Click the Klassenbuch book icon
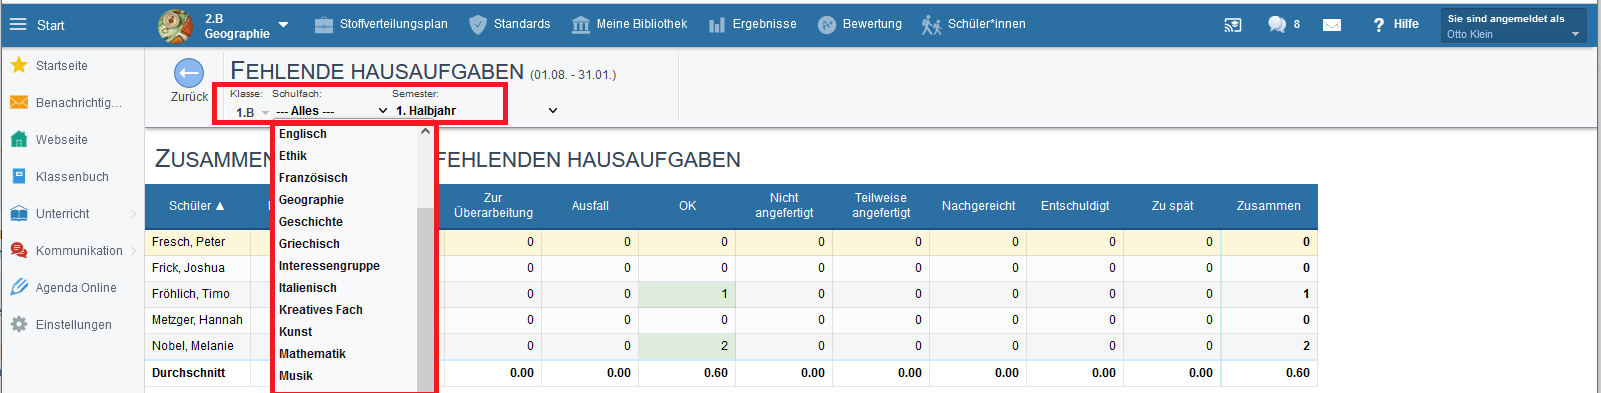Screen dimensions: 1601x393 coord(18,176)
